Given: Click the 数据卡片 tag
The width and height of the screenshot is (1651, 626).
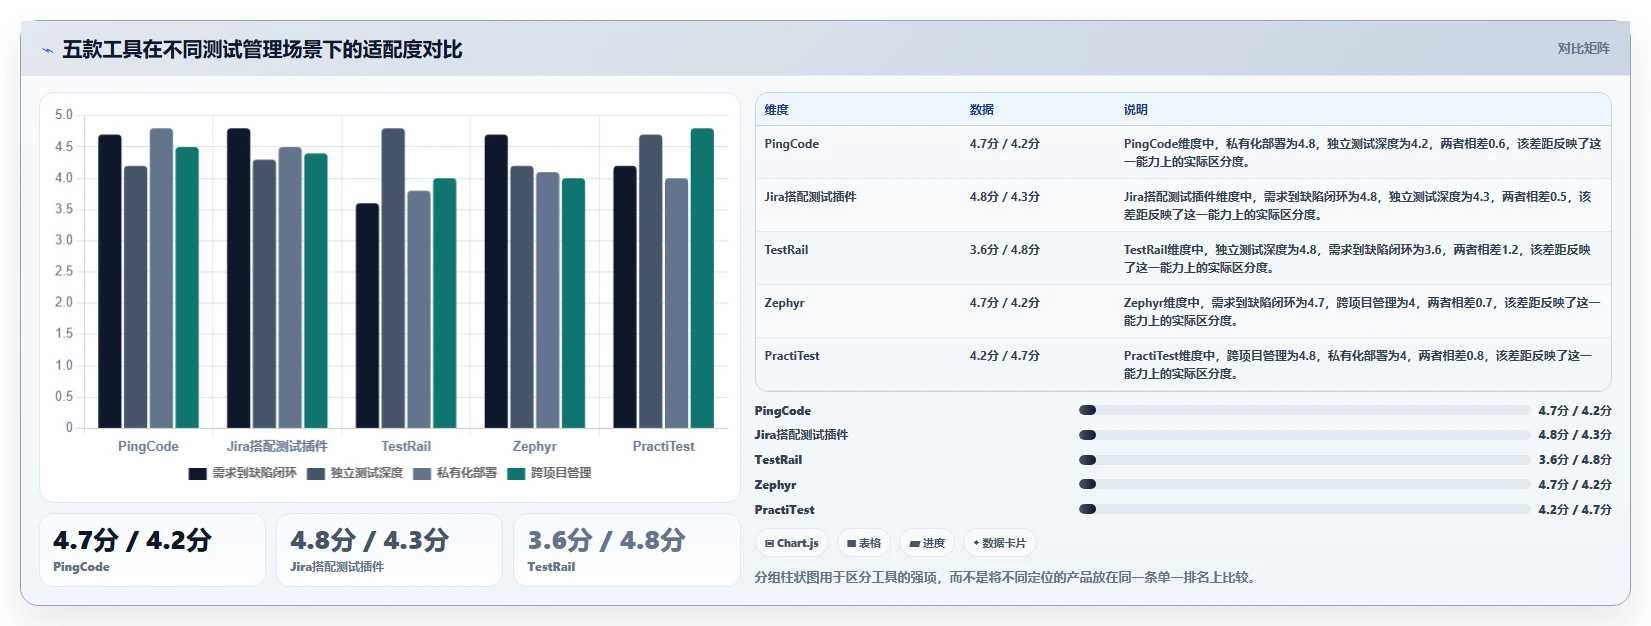Looking at the screenshot, I should coord(999,543).
